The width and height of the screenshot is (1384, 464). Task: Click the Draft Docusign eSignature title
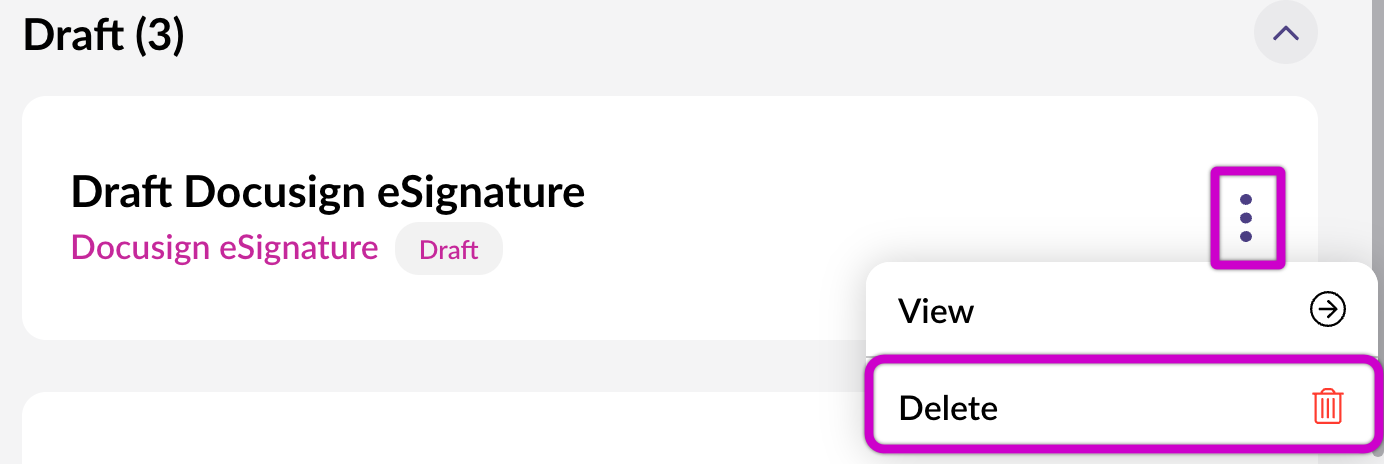pos(327,191)
